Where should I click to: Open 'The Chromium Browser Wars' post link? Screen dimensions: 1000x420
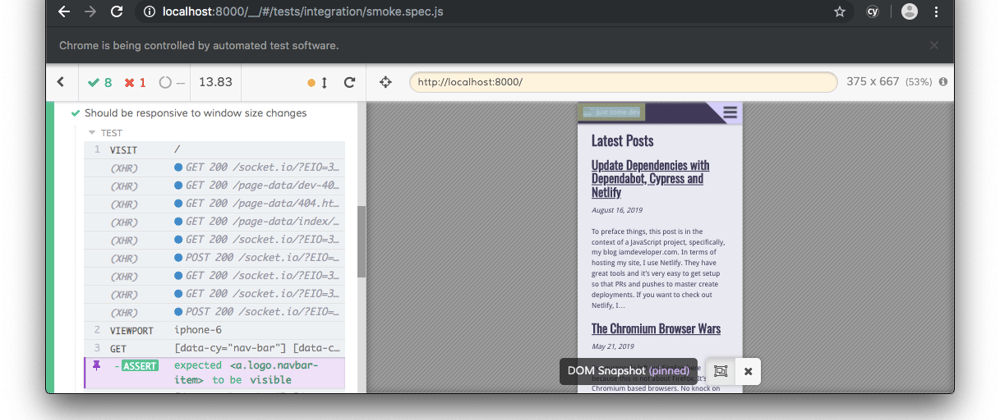click(x=656, y=329)
